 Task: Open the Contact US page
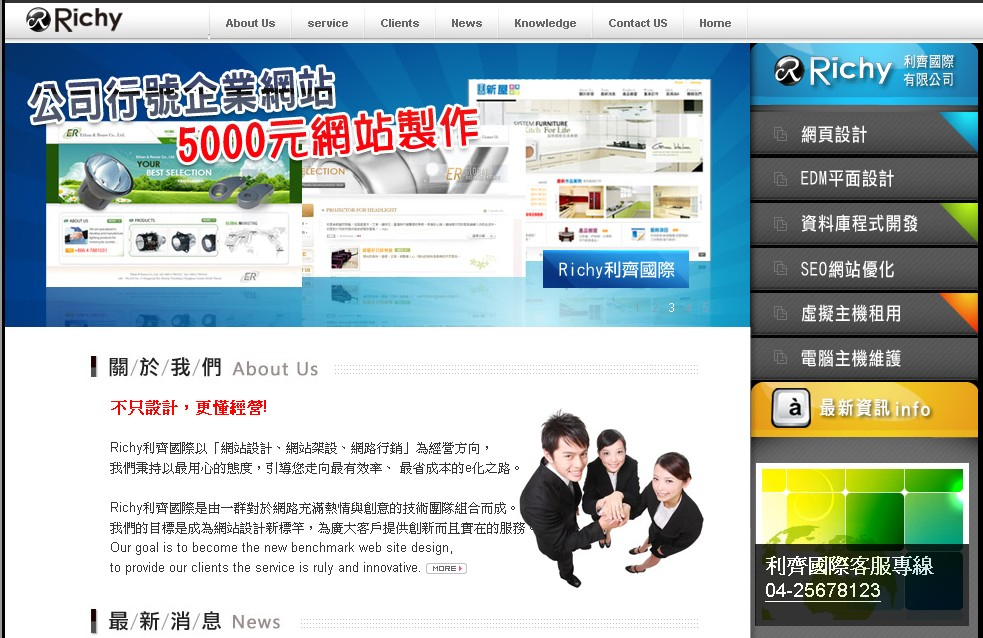(x=638, y=23)
